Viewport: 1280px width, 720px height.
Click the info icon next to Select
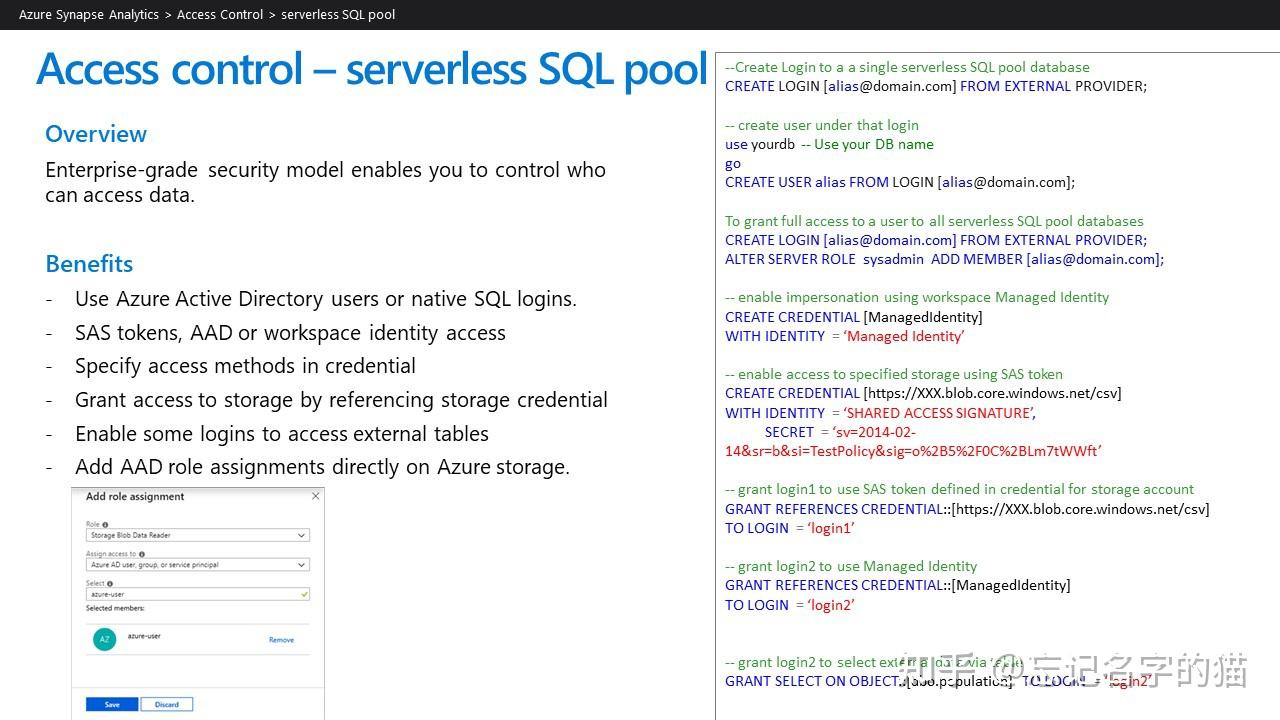tap(111, 582)
